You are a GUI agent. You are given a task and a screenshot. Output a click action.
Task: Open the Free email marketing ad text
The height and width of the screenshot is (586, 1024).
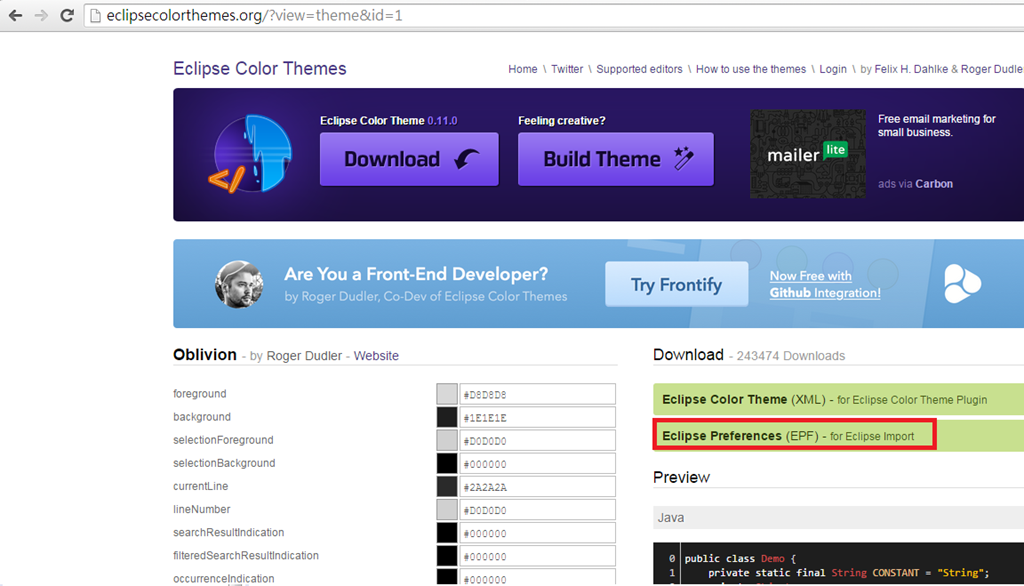pyautogui.click(x=936, y=125)
